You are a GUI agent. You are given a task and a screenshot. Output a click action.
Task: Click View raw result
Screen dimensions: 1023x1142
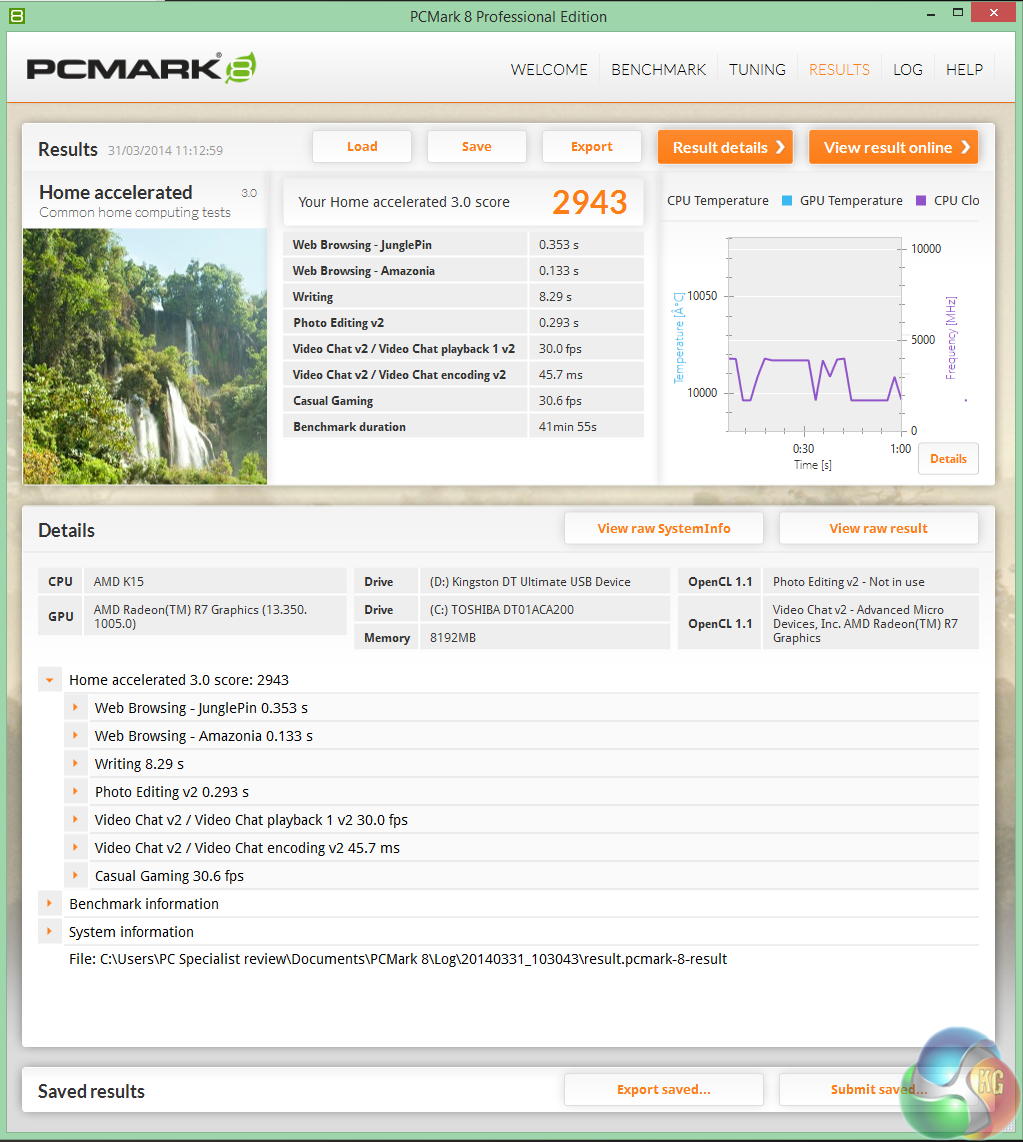tap(878, 528)
